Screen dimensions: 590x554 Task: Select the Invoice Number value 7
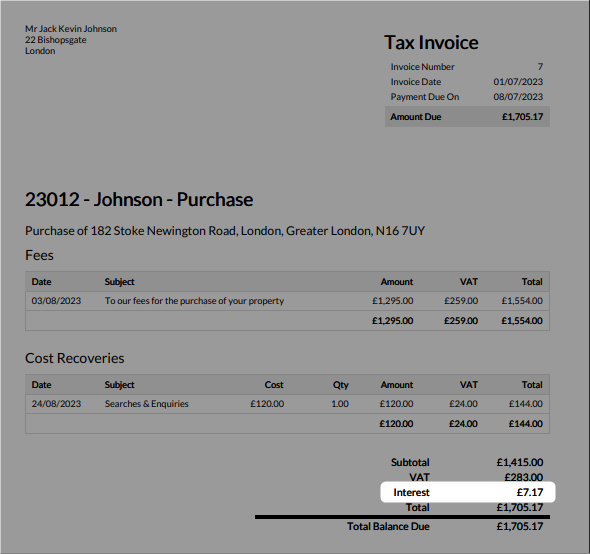click(540, 67)
